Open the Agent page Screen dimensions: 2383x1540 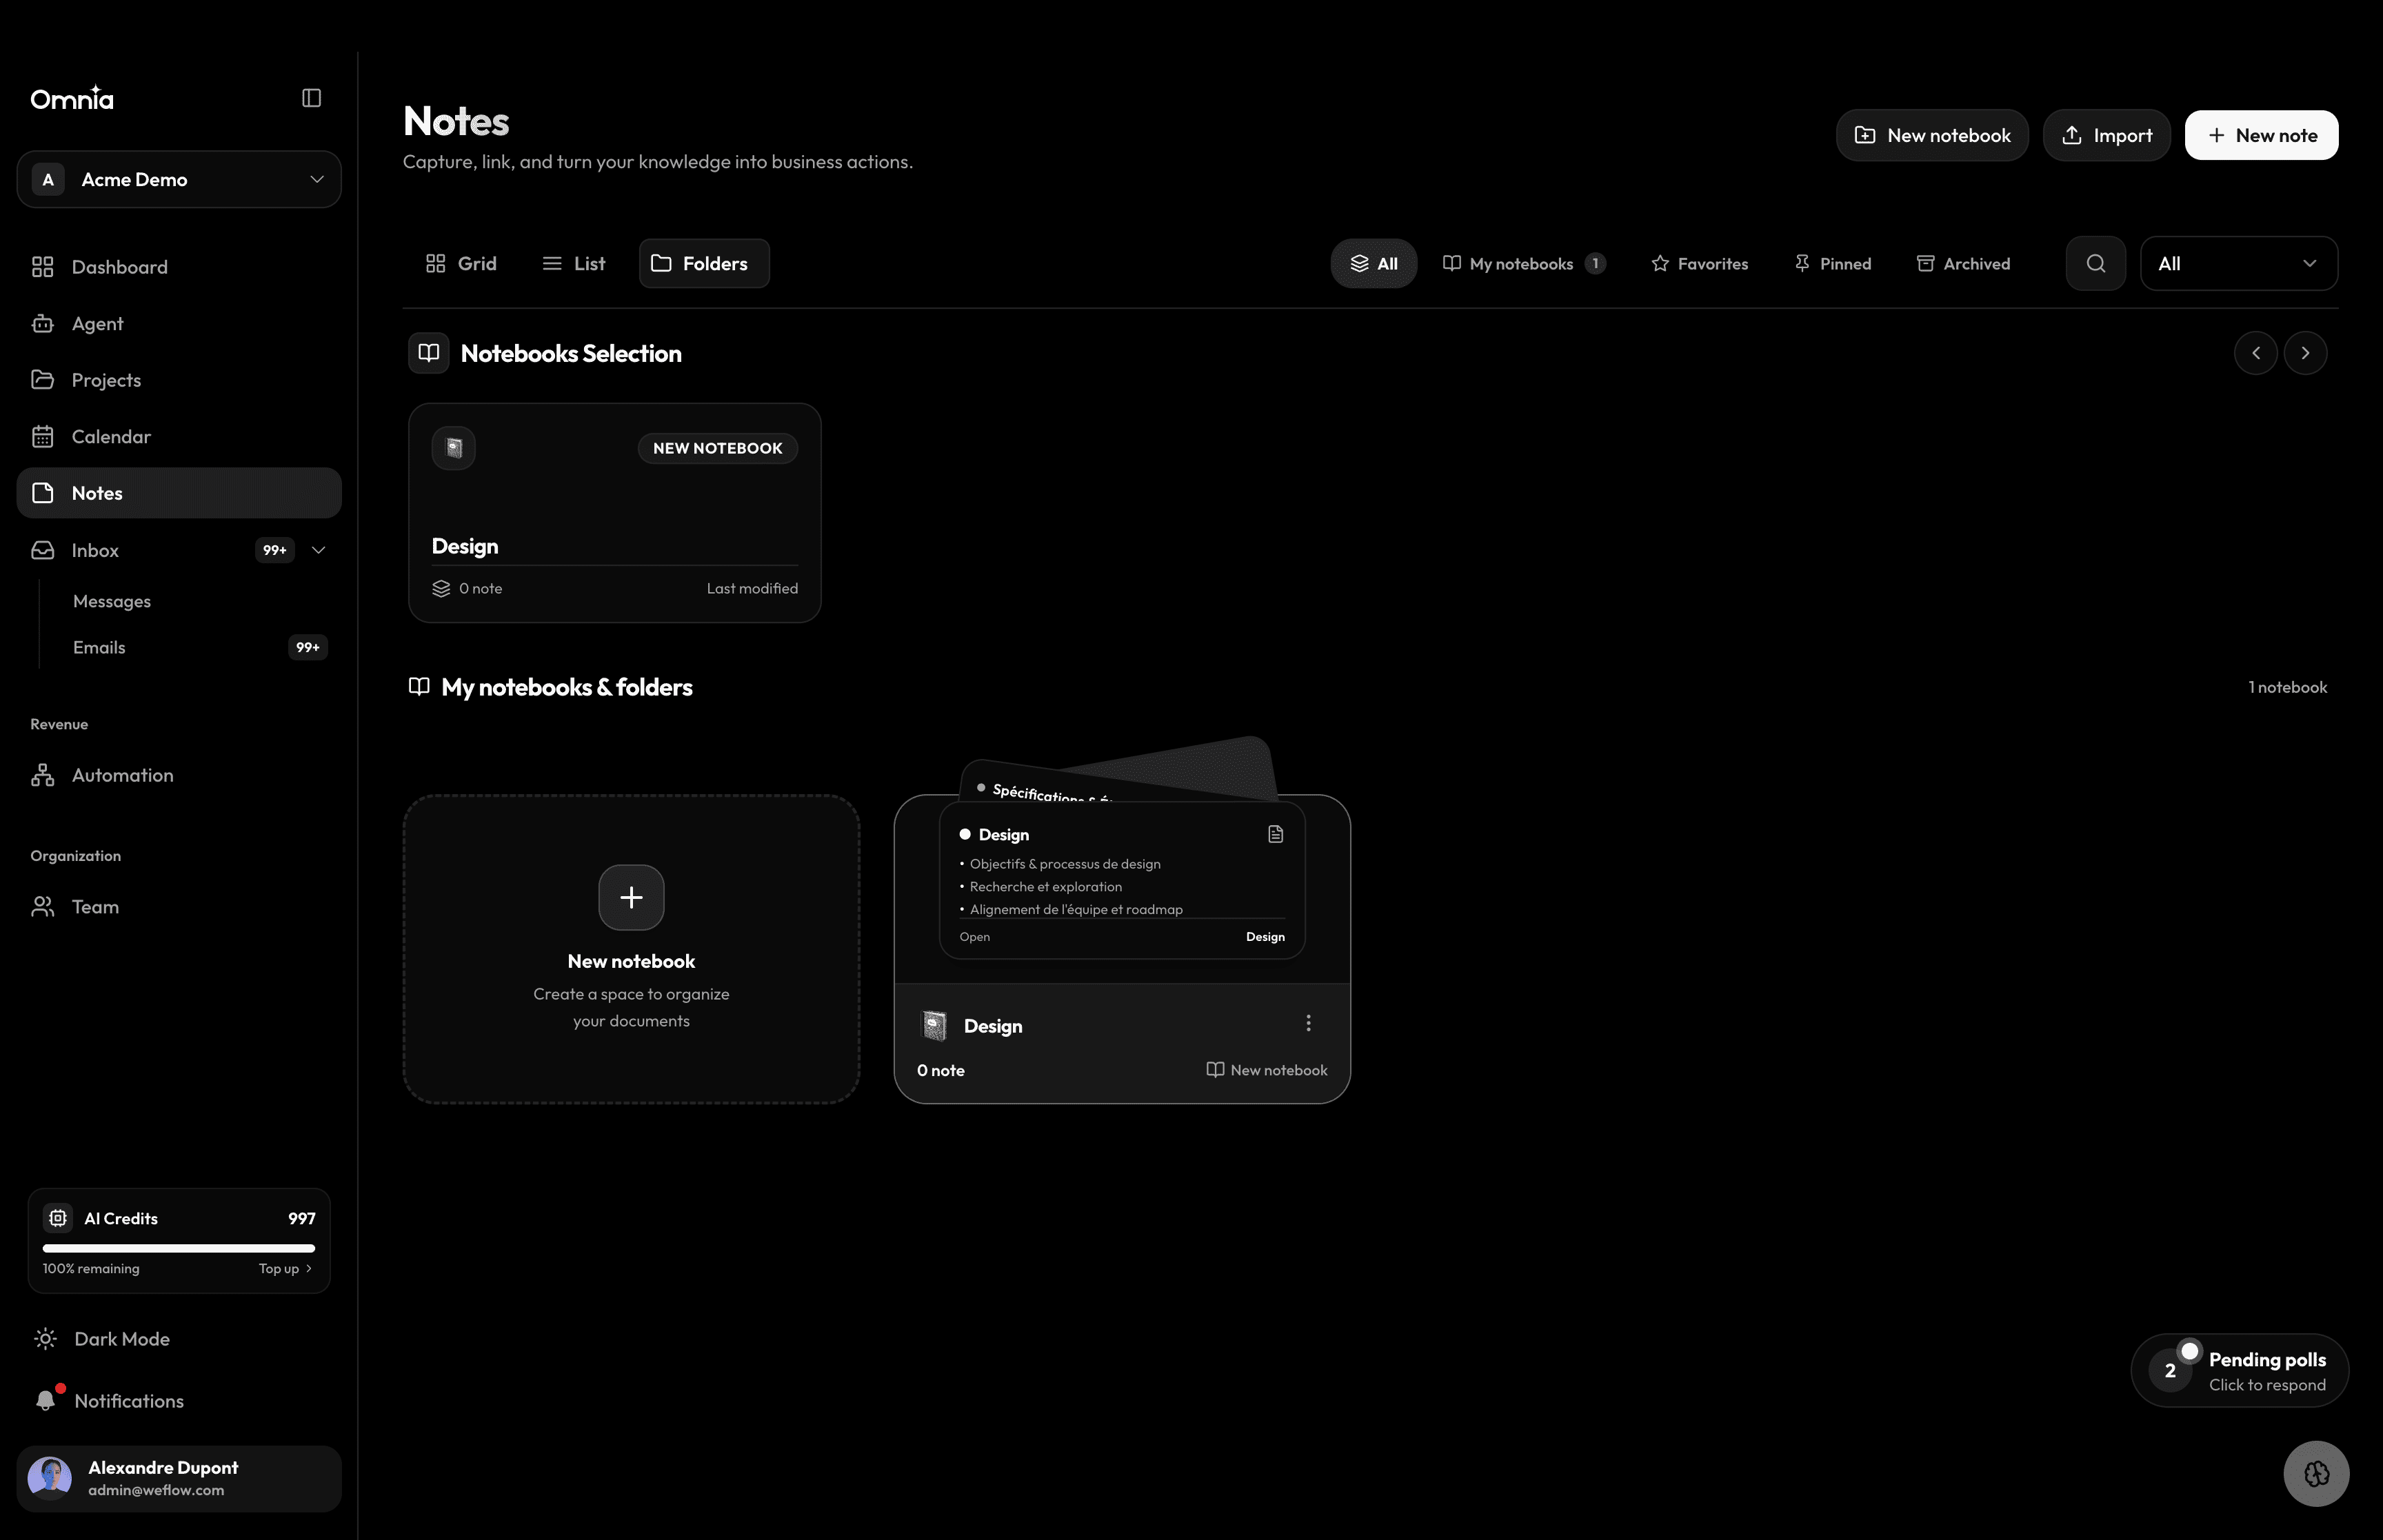click(179, 324)
